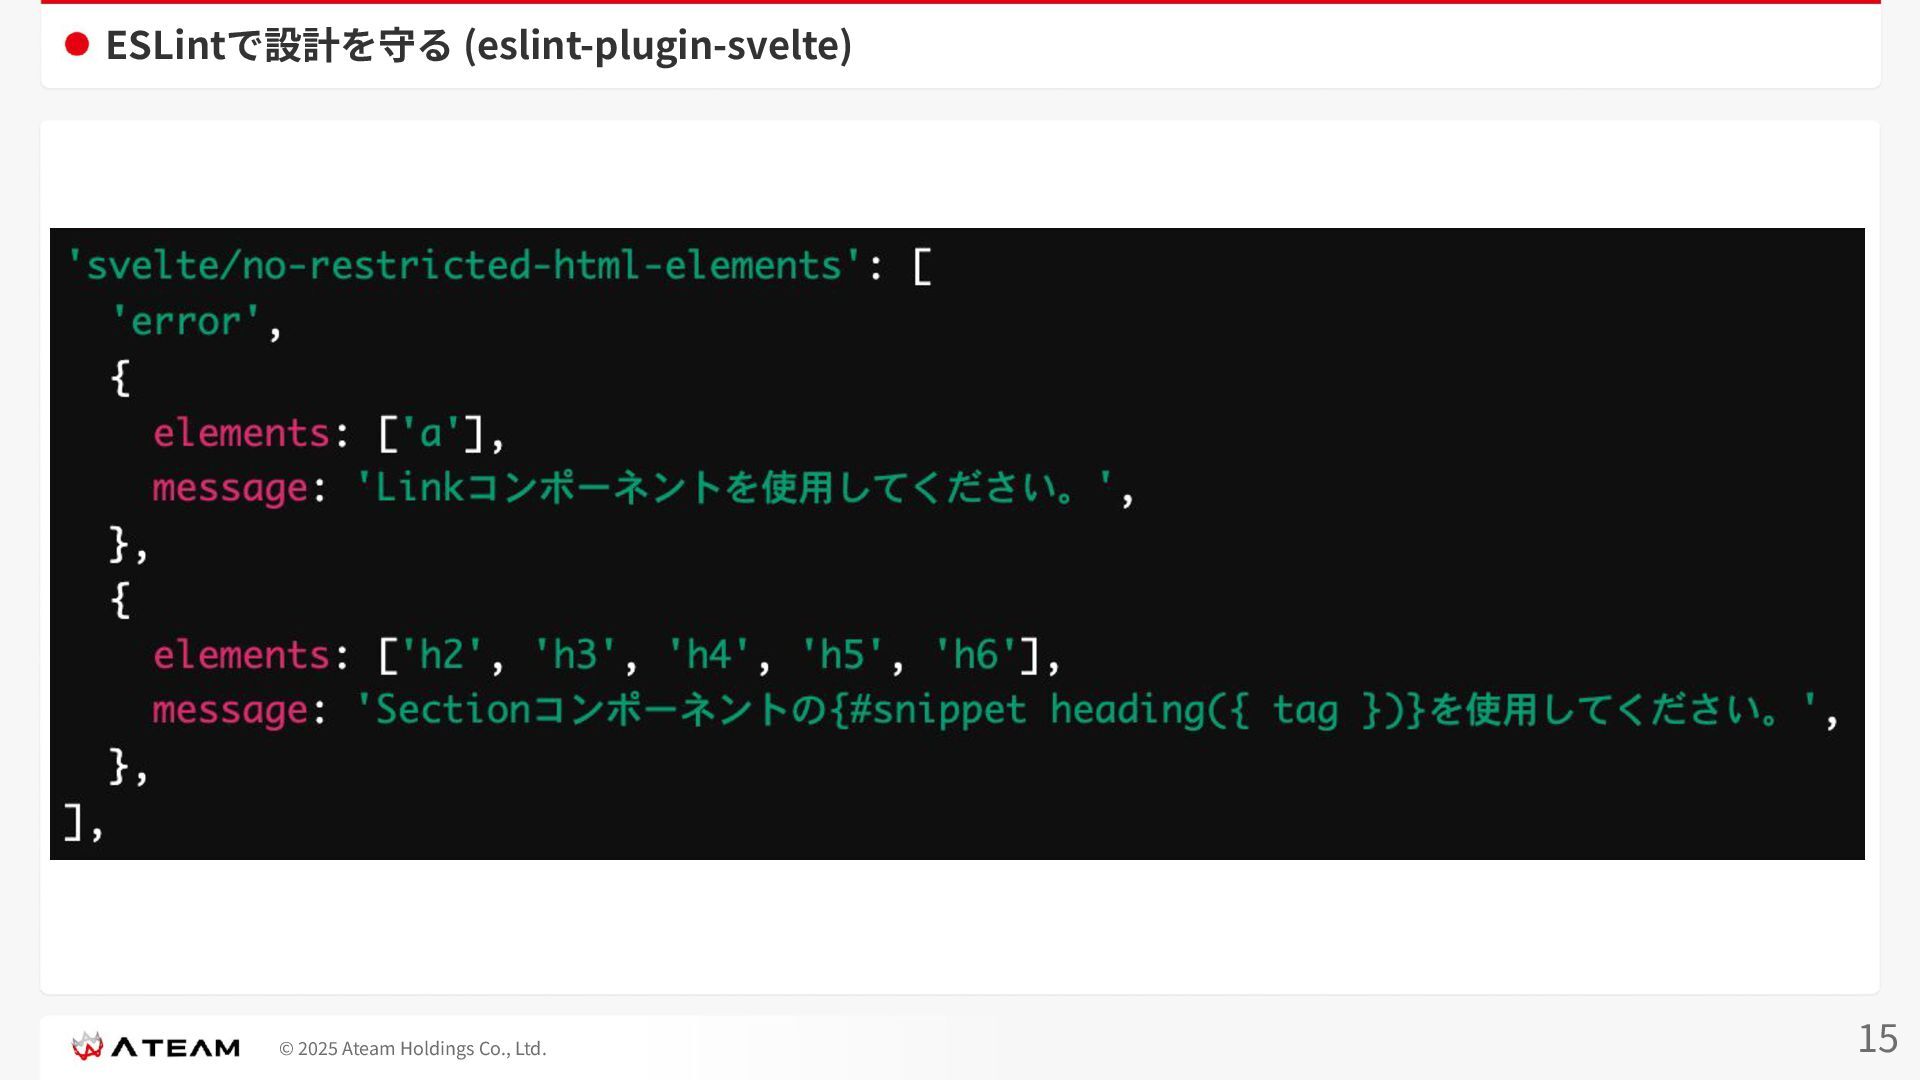
Task: Click the 'h2' string in elements array
Action: click(x=442, y=655)
